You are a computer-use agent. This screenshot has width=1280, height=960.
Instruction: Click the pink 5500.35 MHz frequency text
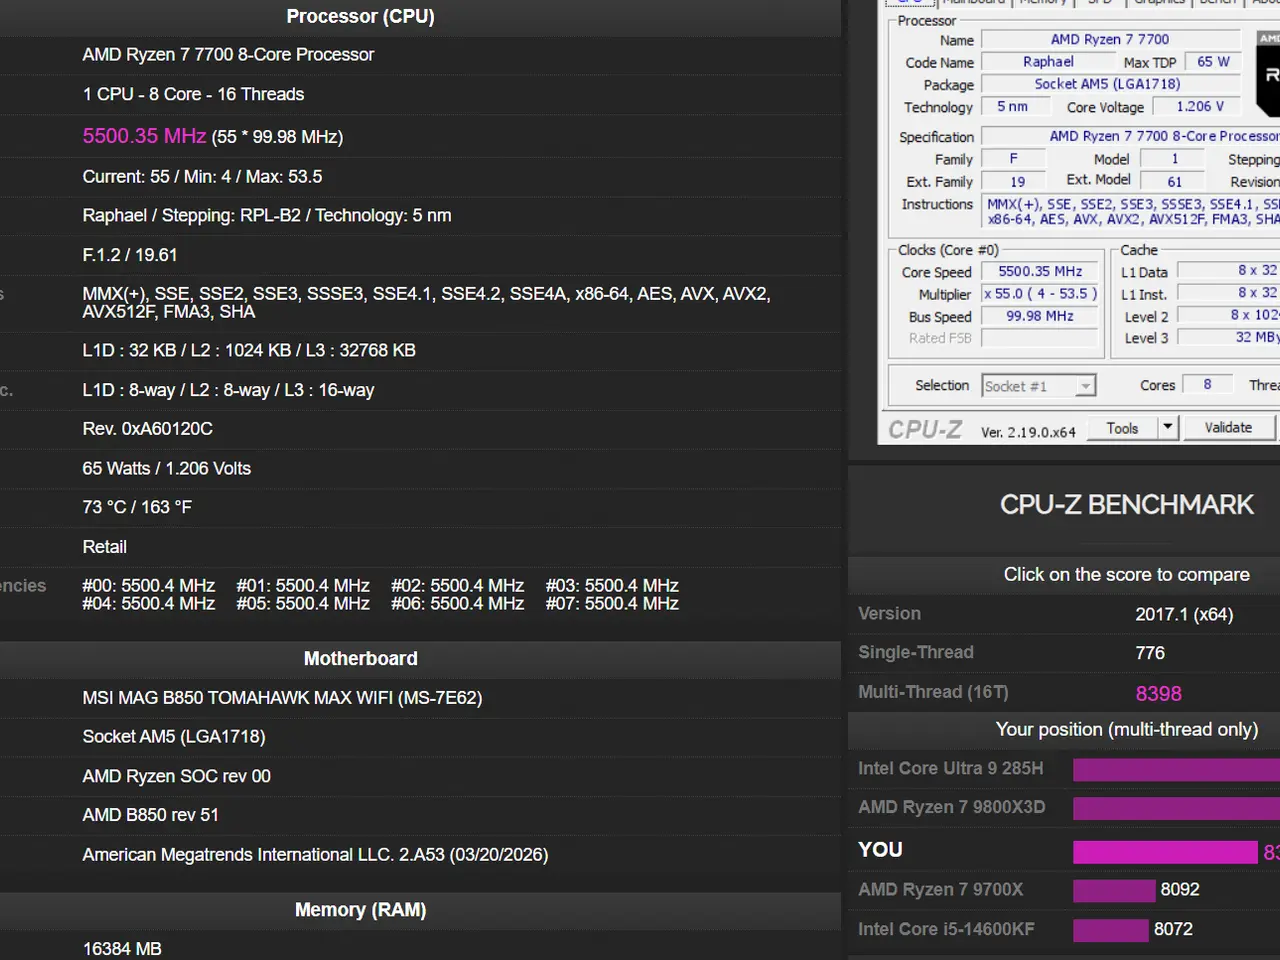tap(144, 136)
